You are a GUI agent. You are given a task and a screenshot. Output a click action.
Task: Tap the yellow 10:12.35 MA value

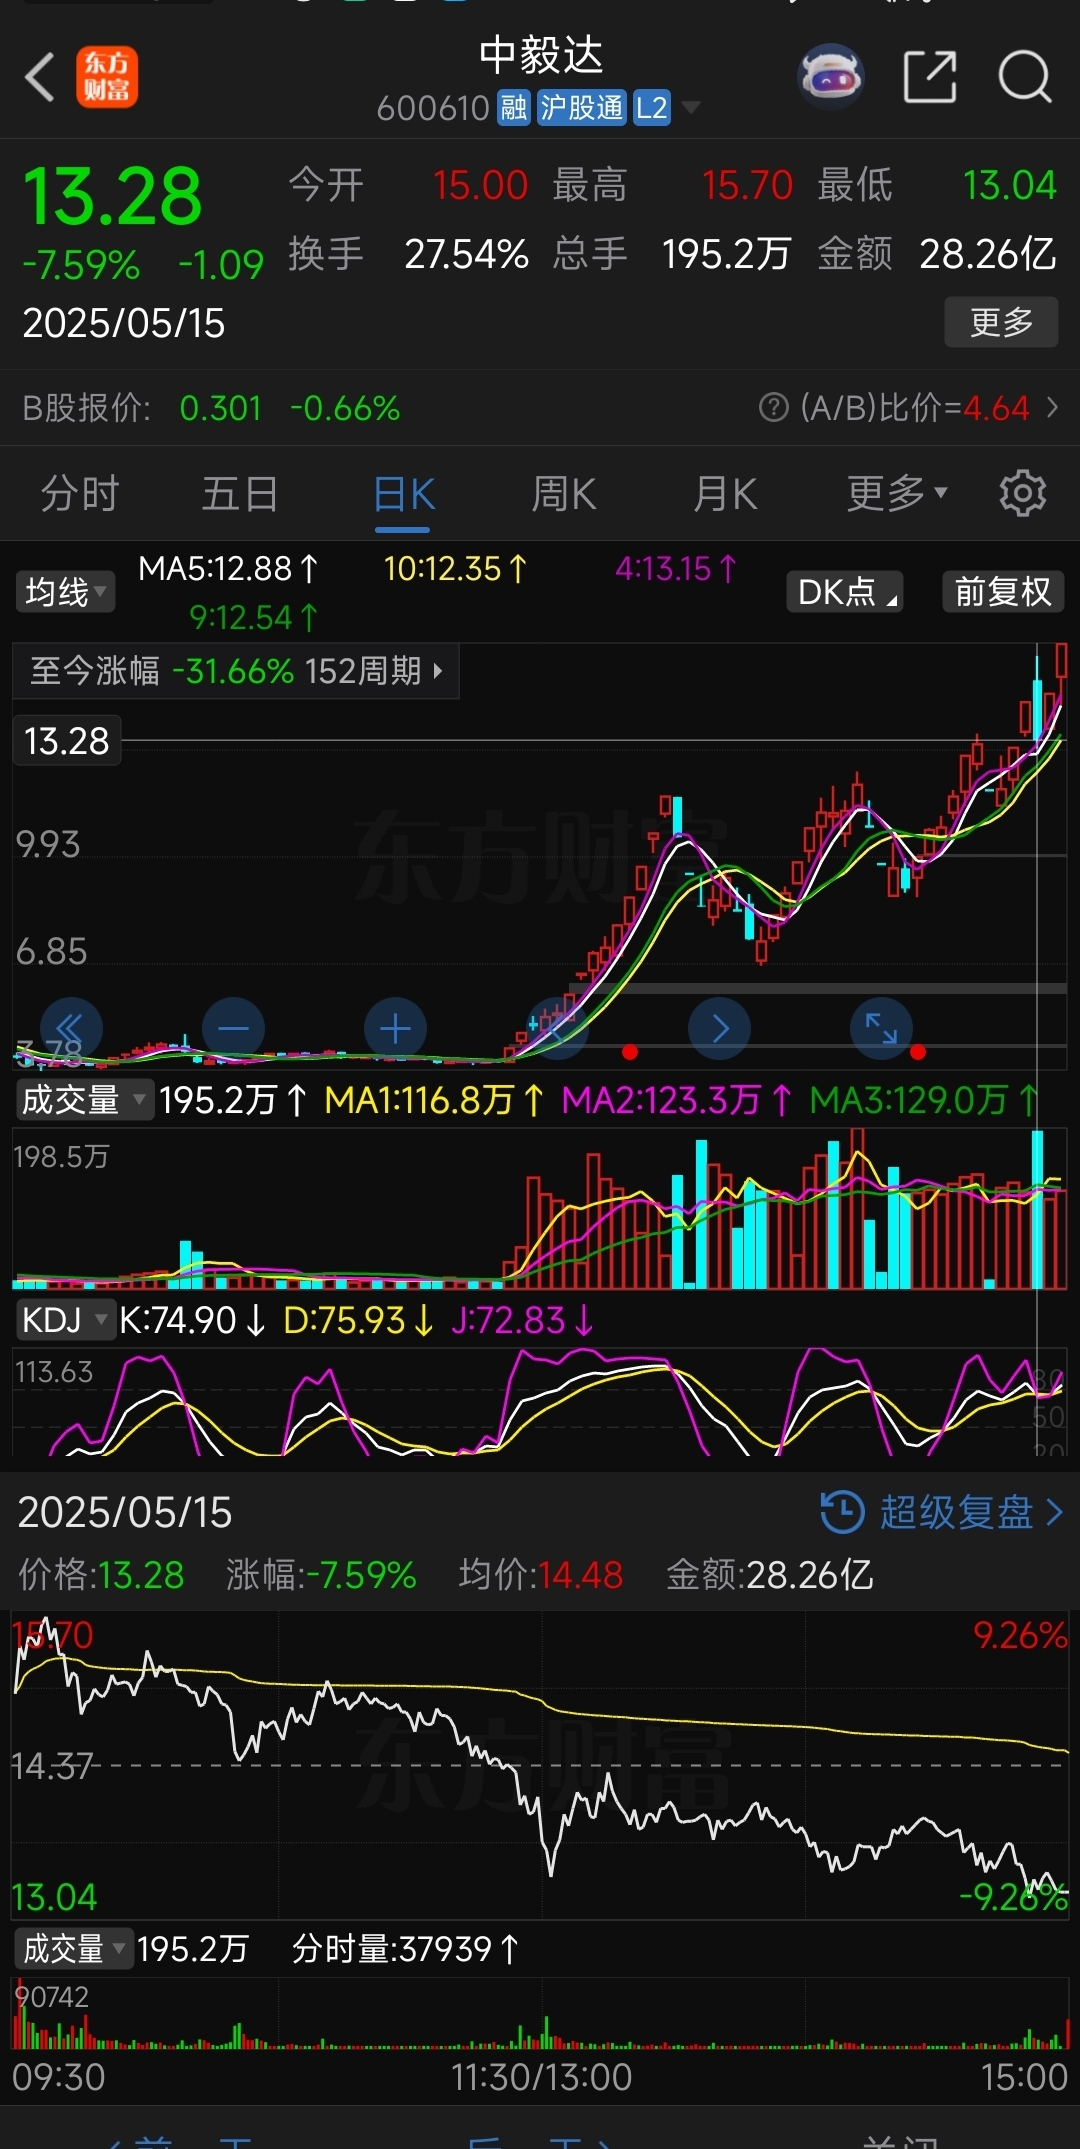(455, 568)
